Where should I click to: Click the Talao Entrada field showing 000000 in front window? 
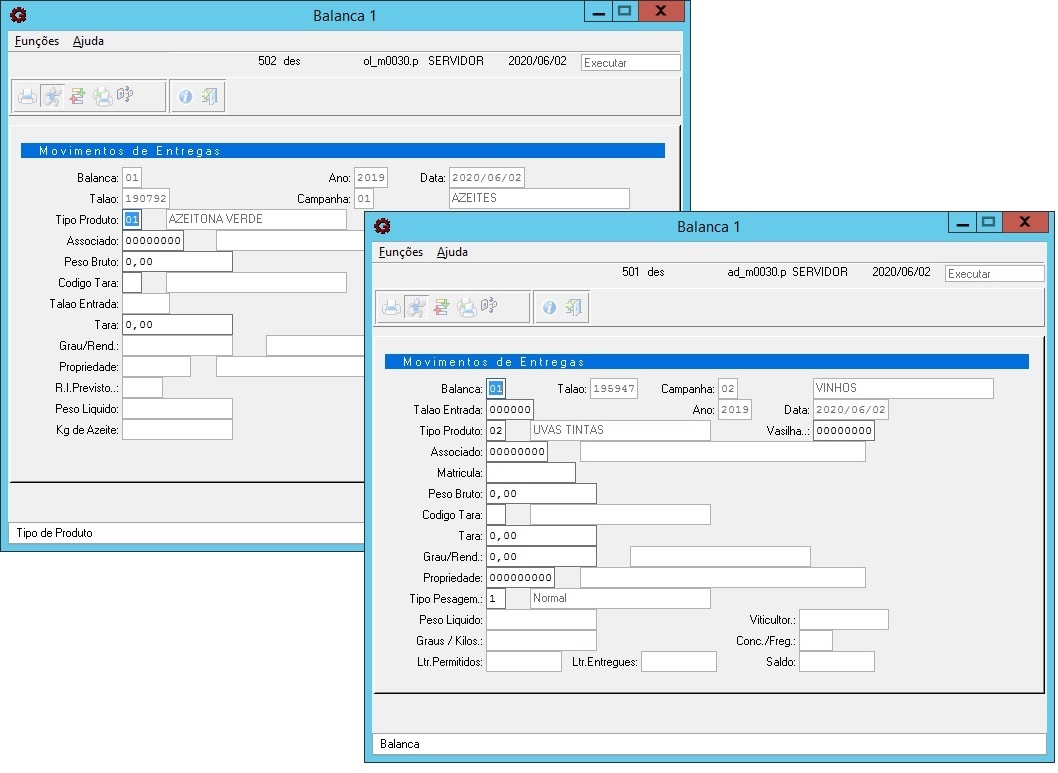(510, 409)
